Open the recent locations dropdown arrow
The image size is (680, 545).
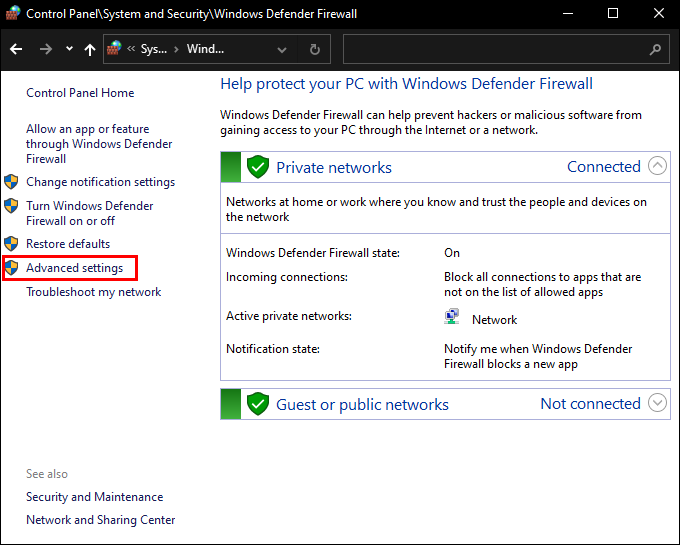(69, 49)
